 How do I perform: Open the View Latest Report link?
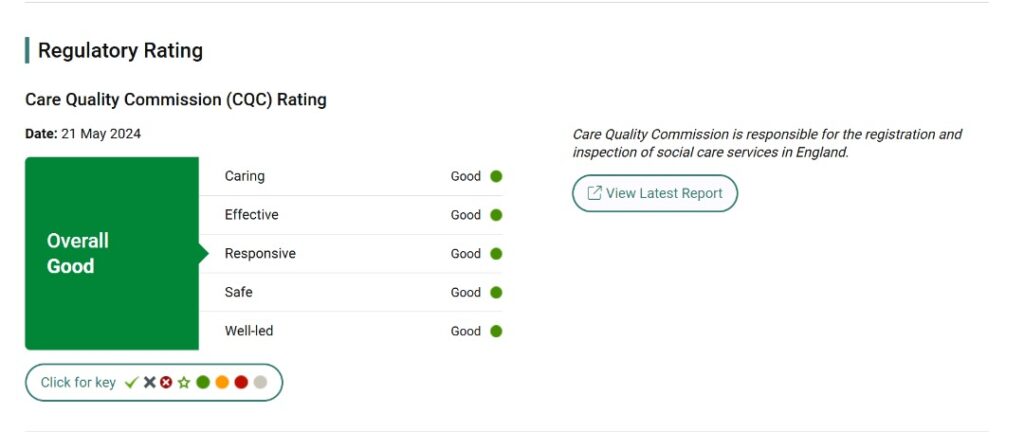click(x=663, y=193)
